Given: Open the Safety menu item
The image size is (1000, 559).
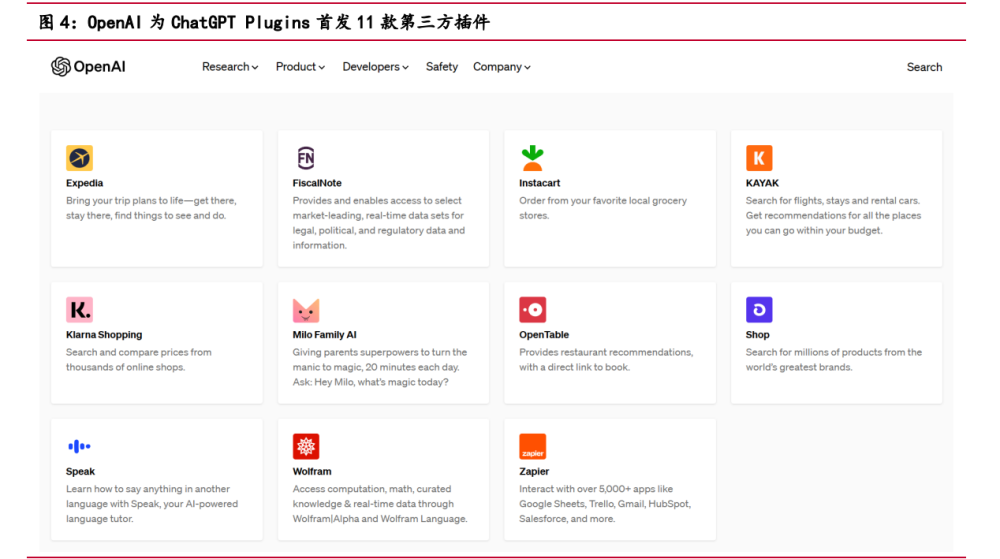Looking at the screenshot, I should (441, 67).
